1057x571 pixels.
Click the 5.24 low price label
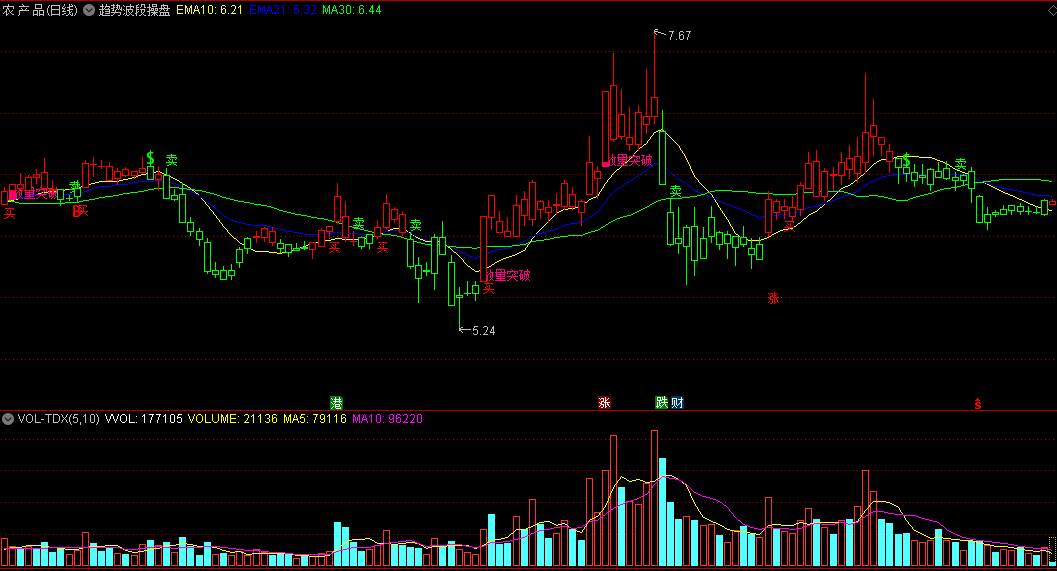coord(483,330)
